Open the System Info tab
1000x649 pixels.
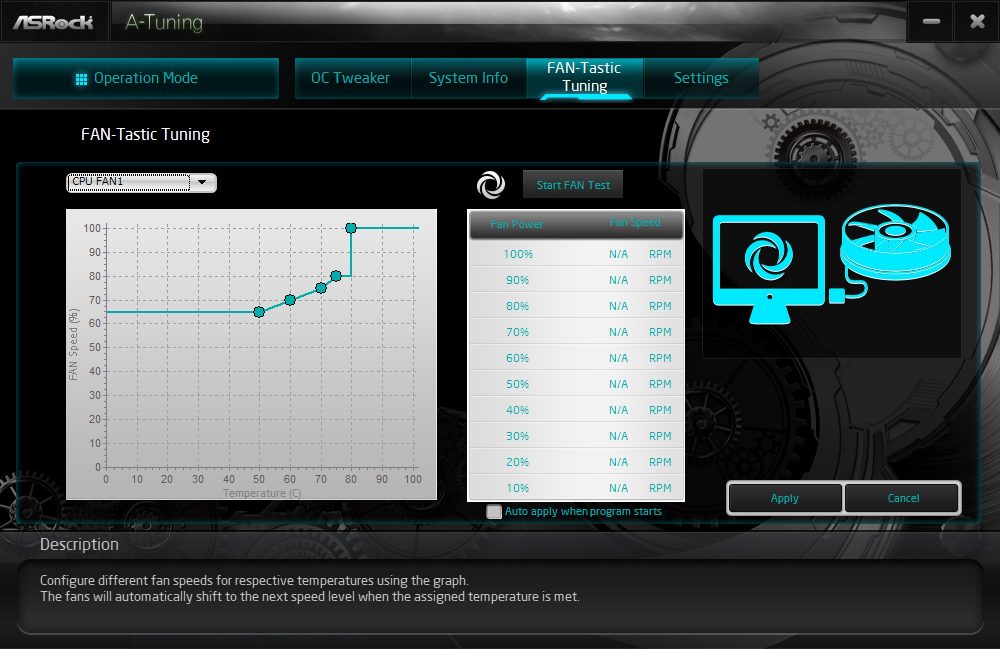click(468, 78)
